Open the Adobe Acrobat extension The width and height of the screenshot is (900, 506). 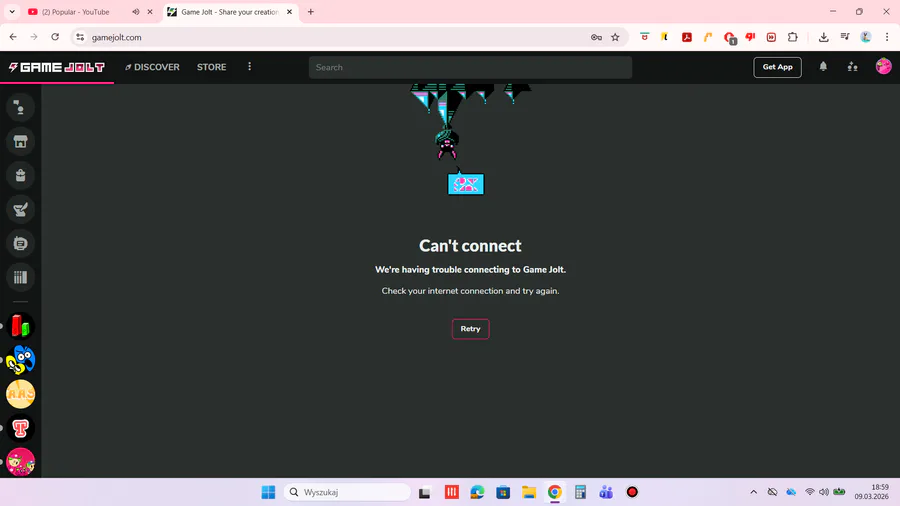click(x=686, y=37)
